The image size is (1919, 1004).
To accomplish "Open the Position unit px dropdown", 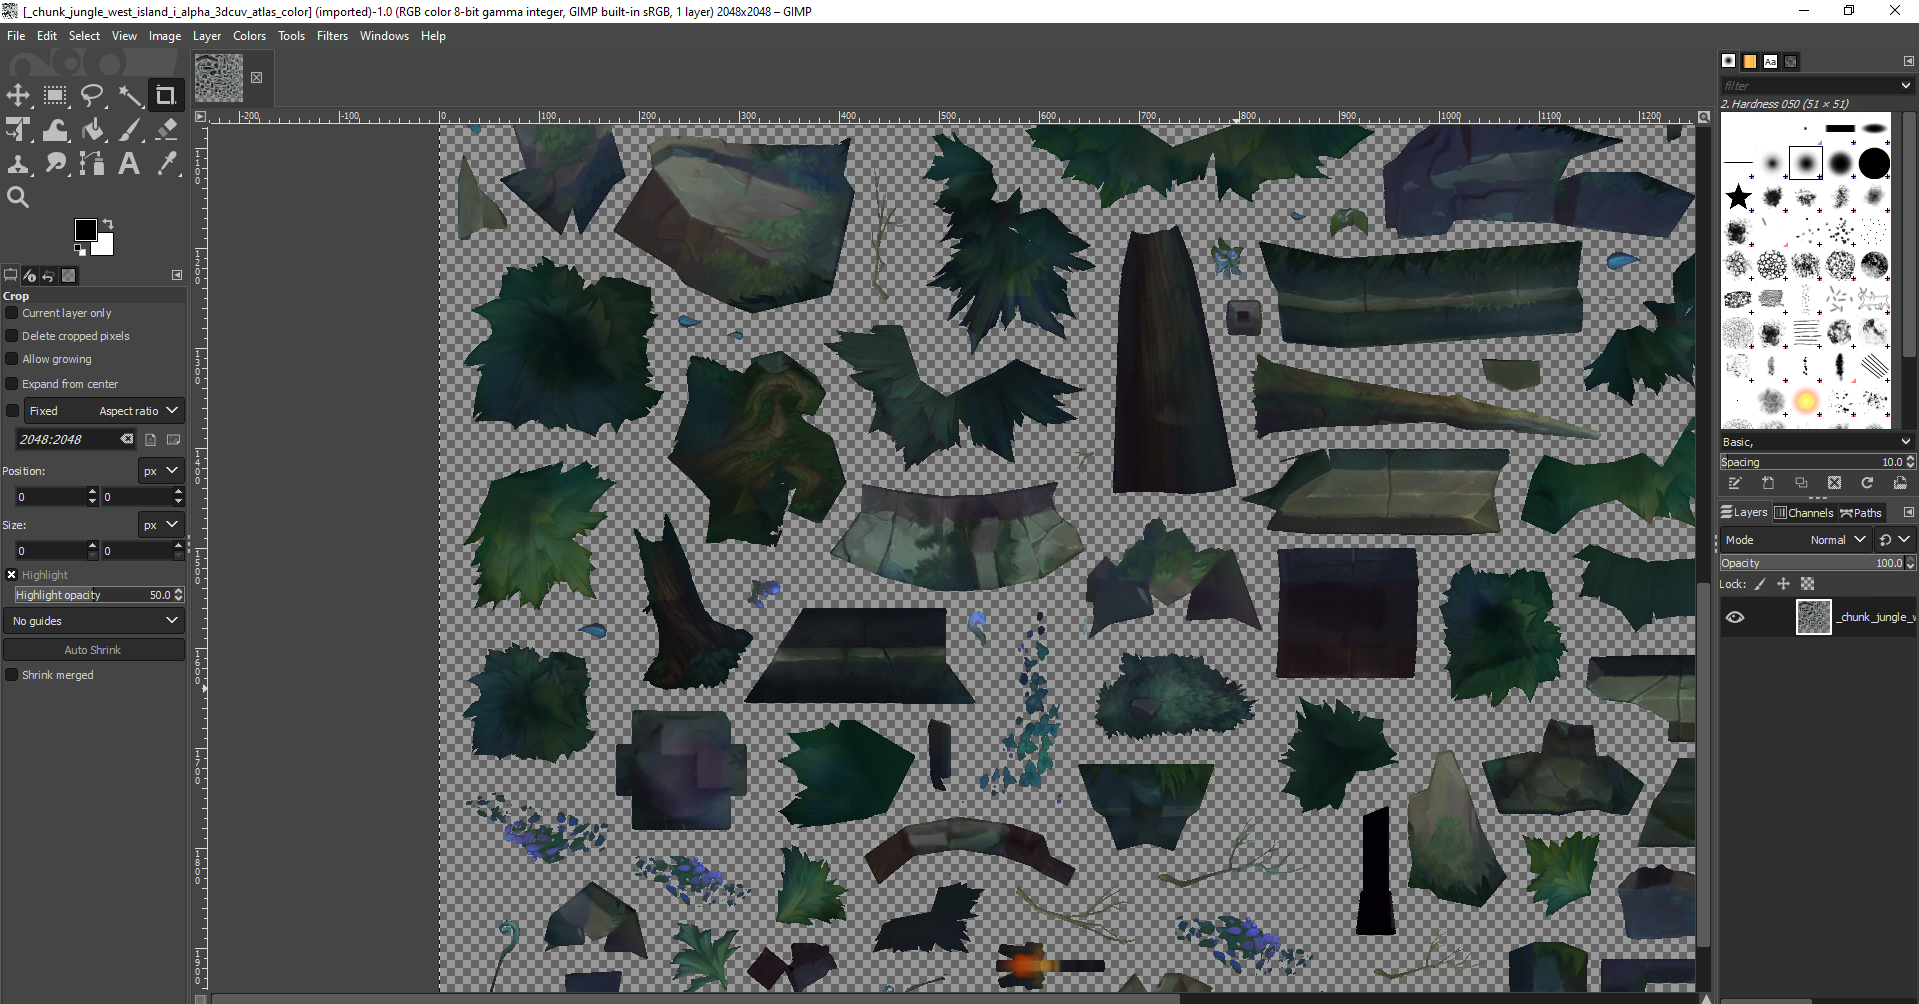I will pyautogui.click(x=160, y=471).
